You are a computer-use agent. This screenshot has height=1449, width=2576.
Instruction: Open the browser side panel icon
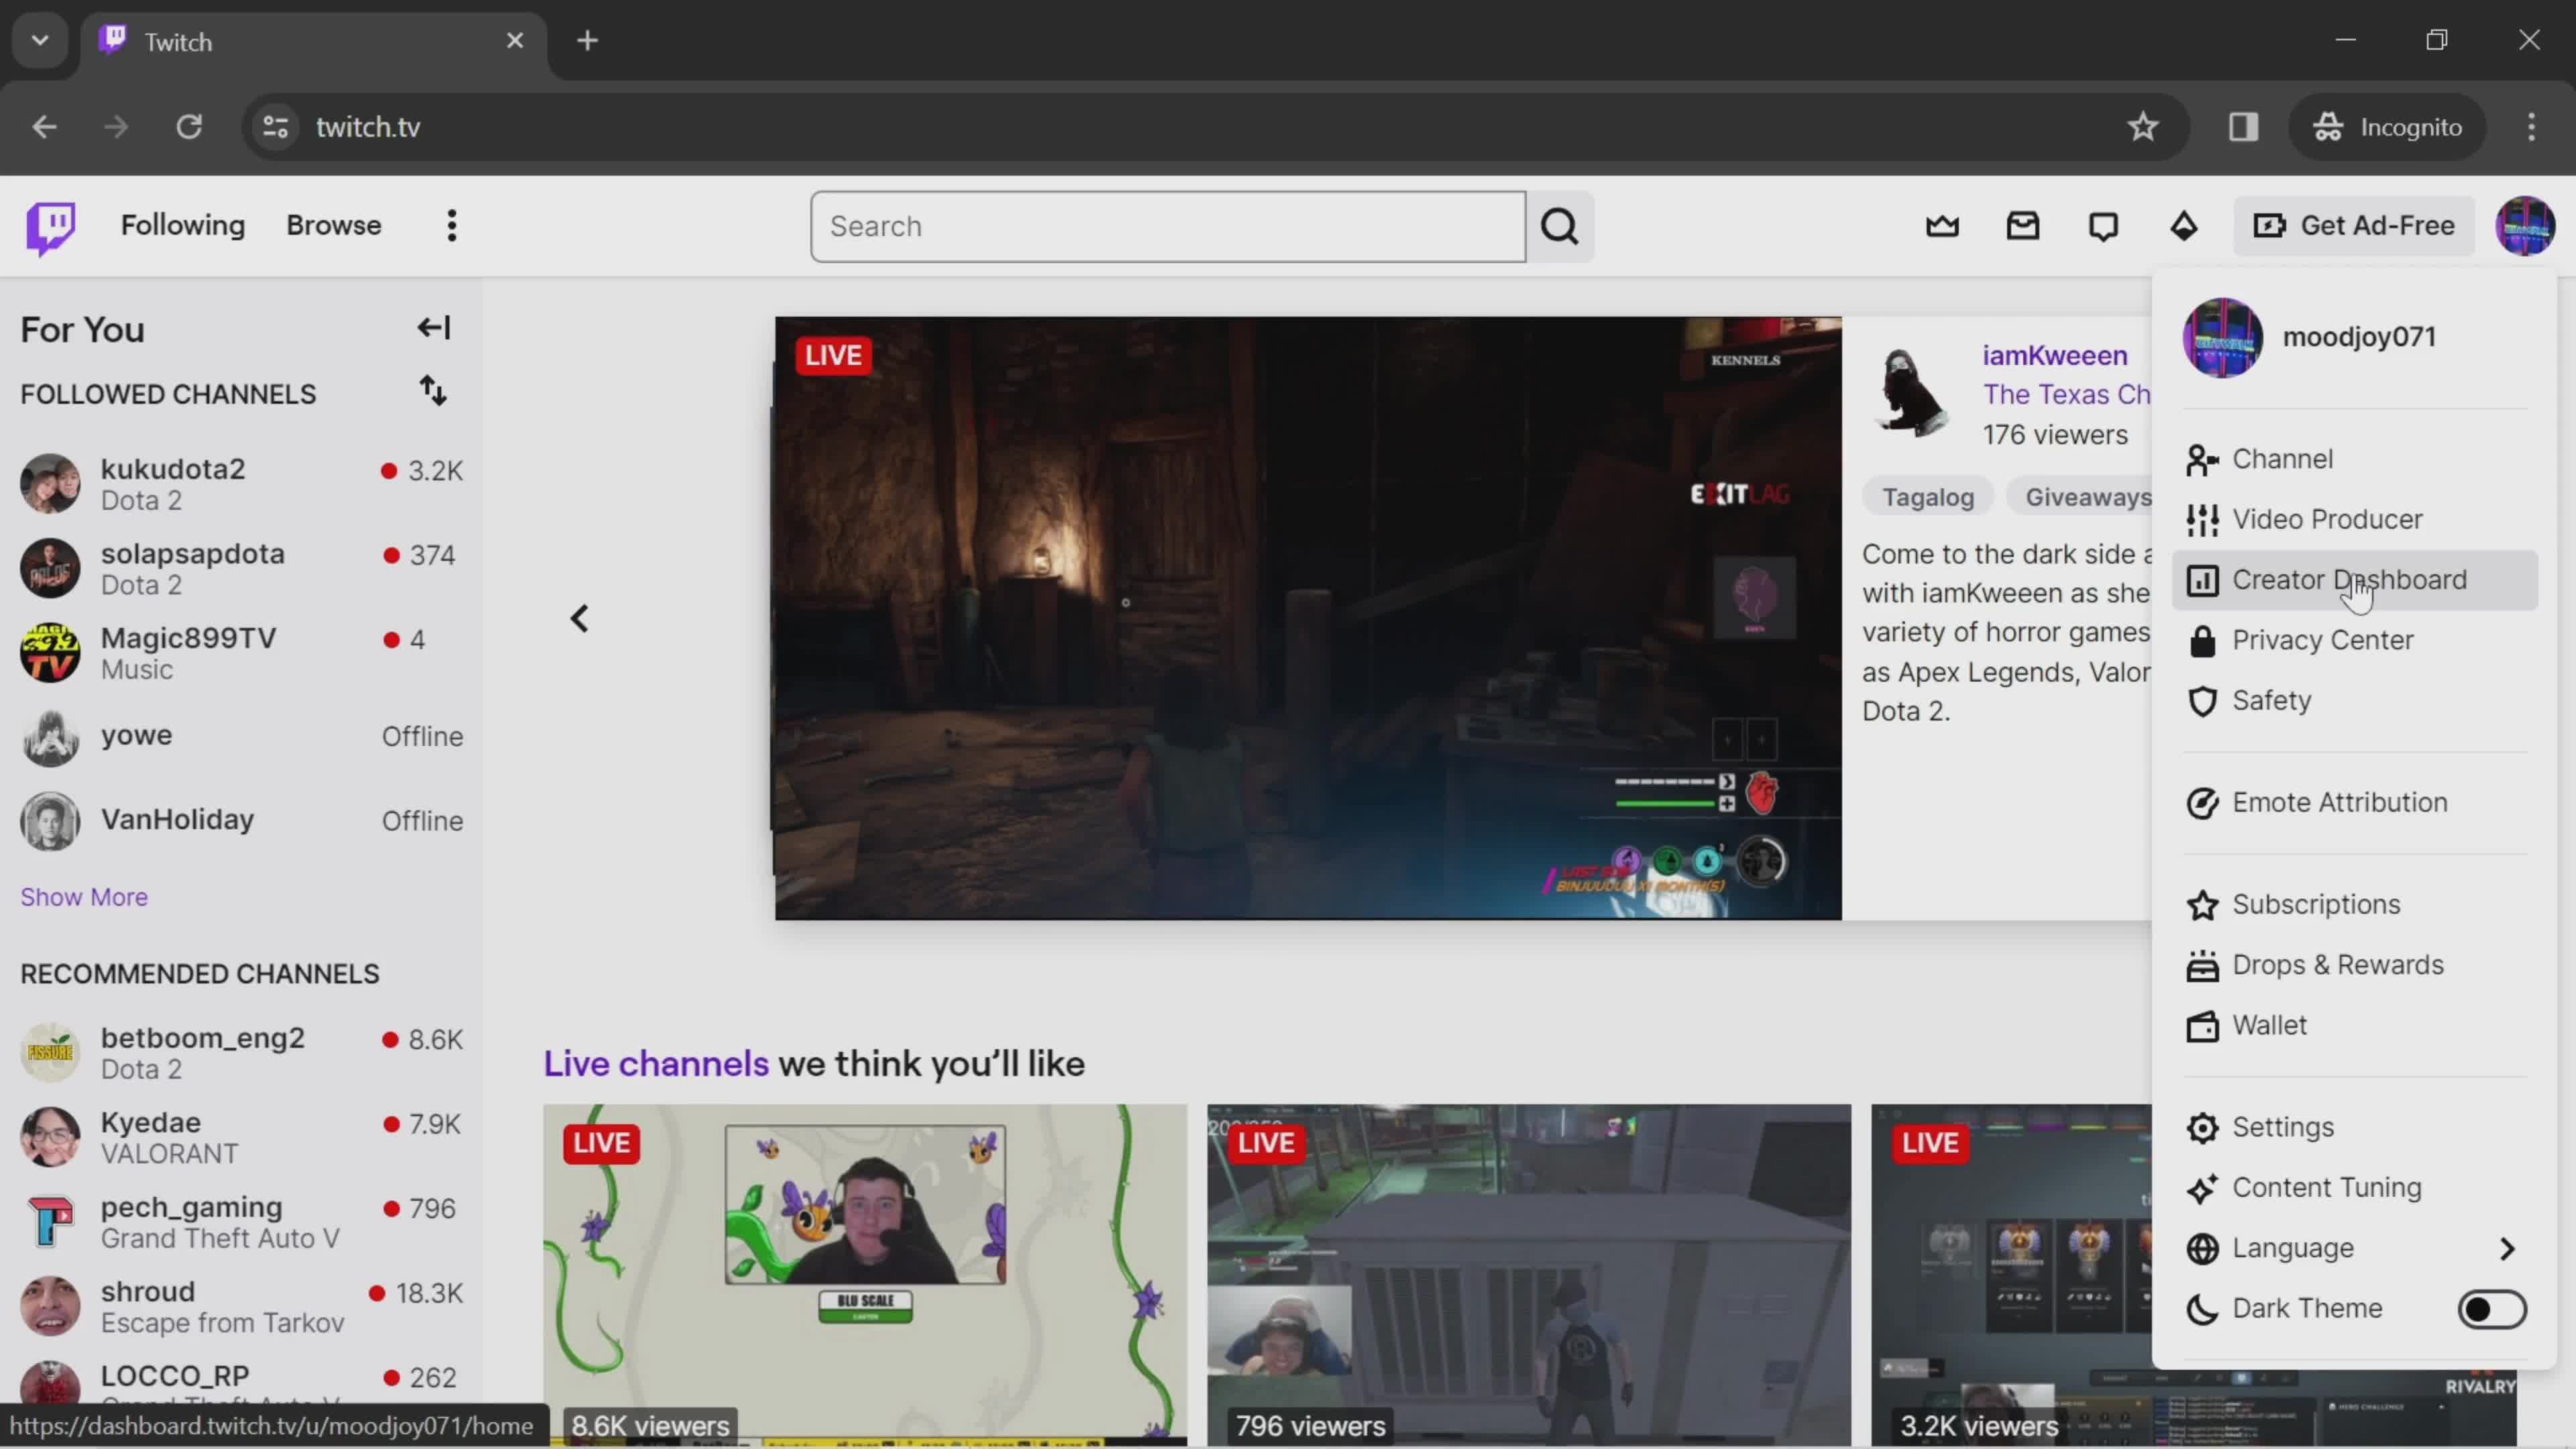tap(2243, 127)
